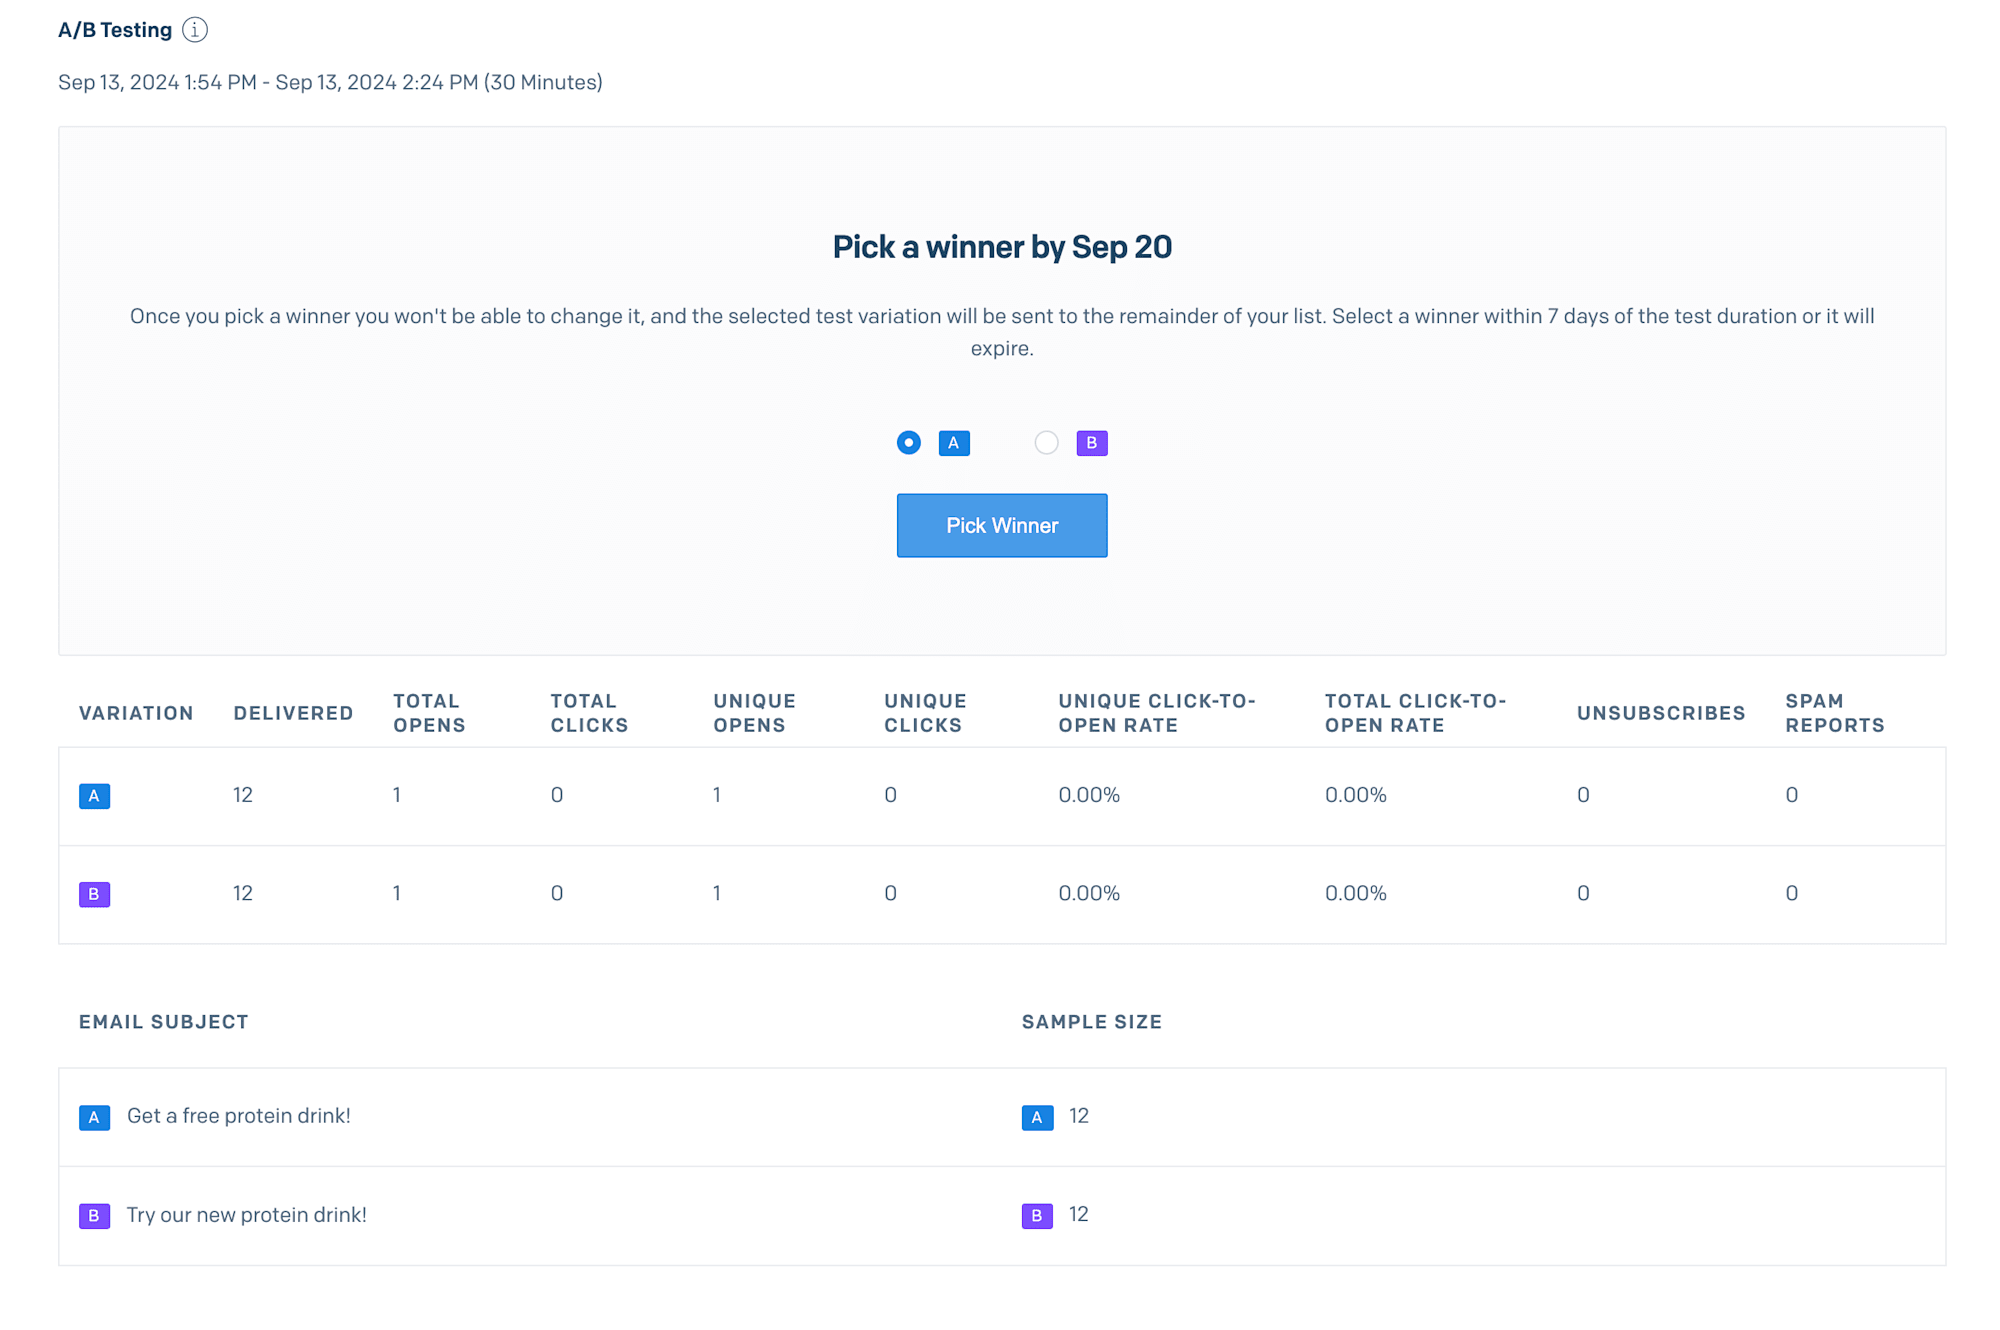2000x1330 pixels.
Task: Click the test date range text
Action: coord(330,82)
